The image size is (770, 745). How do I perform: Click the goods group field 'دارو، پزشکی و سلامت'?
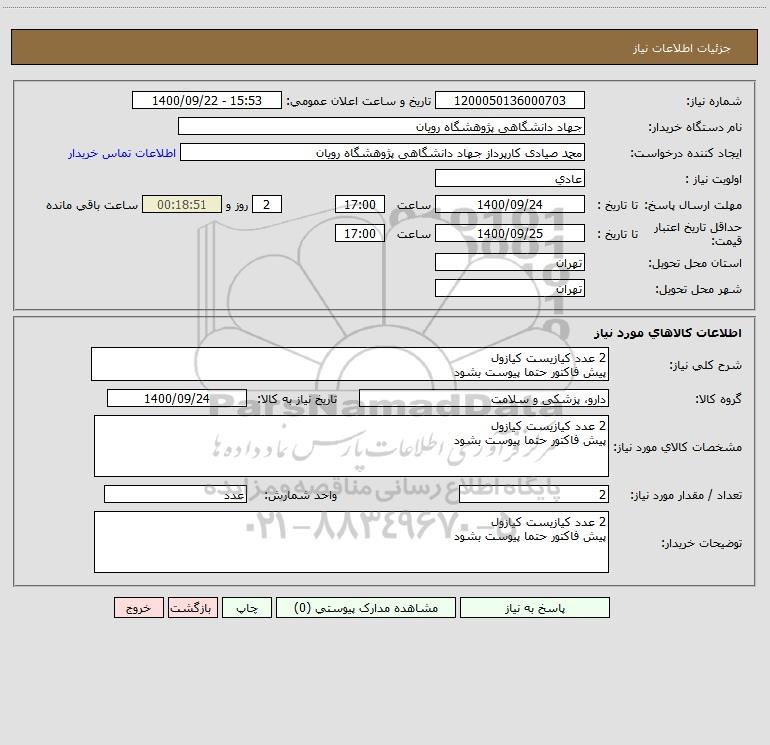(x=484, y=398)
